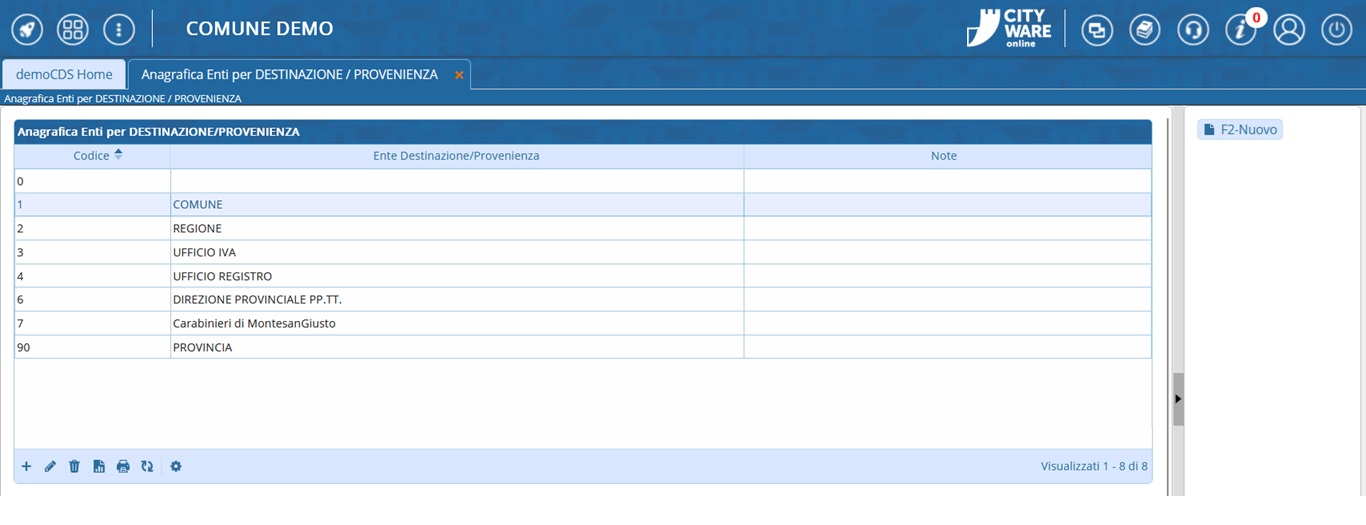Click the trash delete record icon
Screen dimensions: 1366x525
tap(74, 466)
